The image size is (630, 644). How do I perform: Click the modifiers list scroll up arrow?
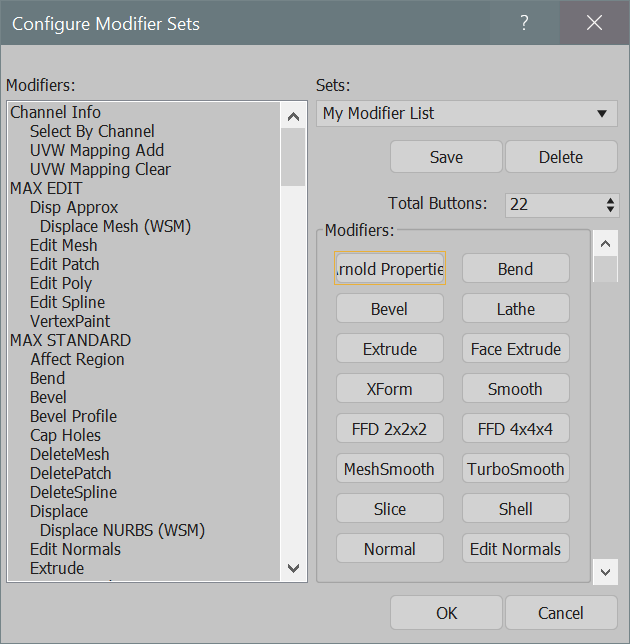(x=293, y=117)
